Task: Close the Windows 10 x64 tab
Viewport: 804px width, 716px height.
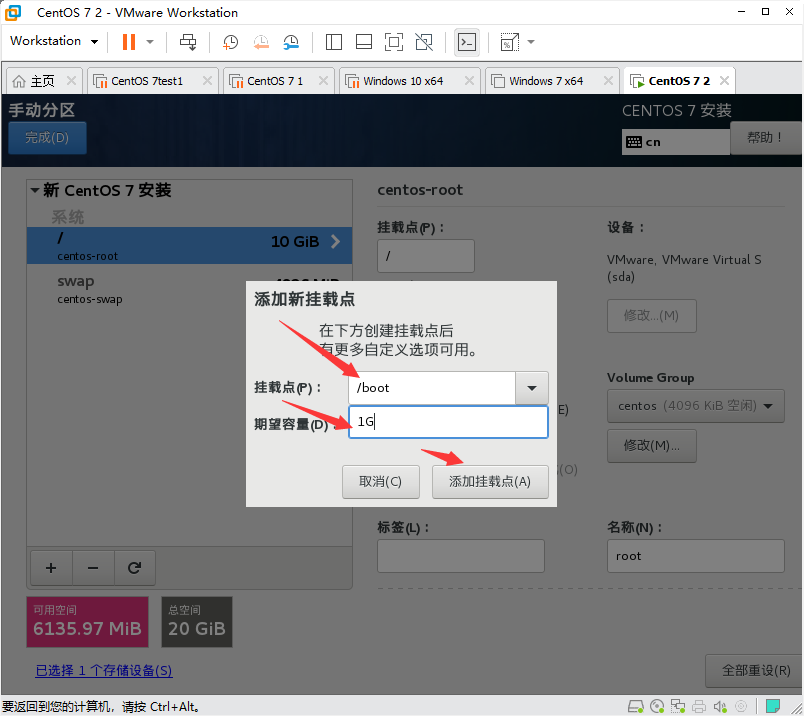Action: 469,81
